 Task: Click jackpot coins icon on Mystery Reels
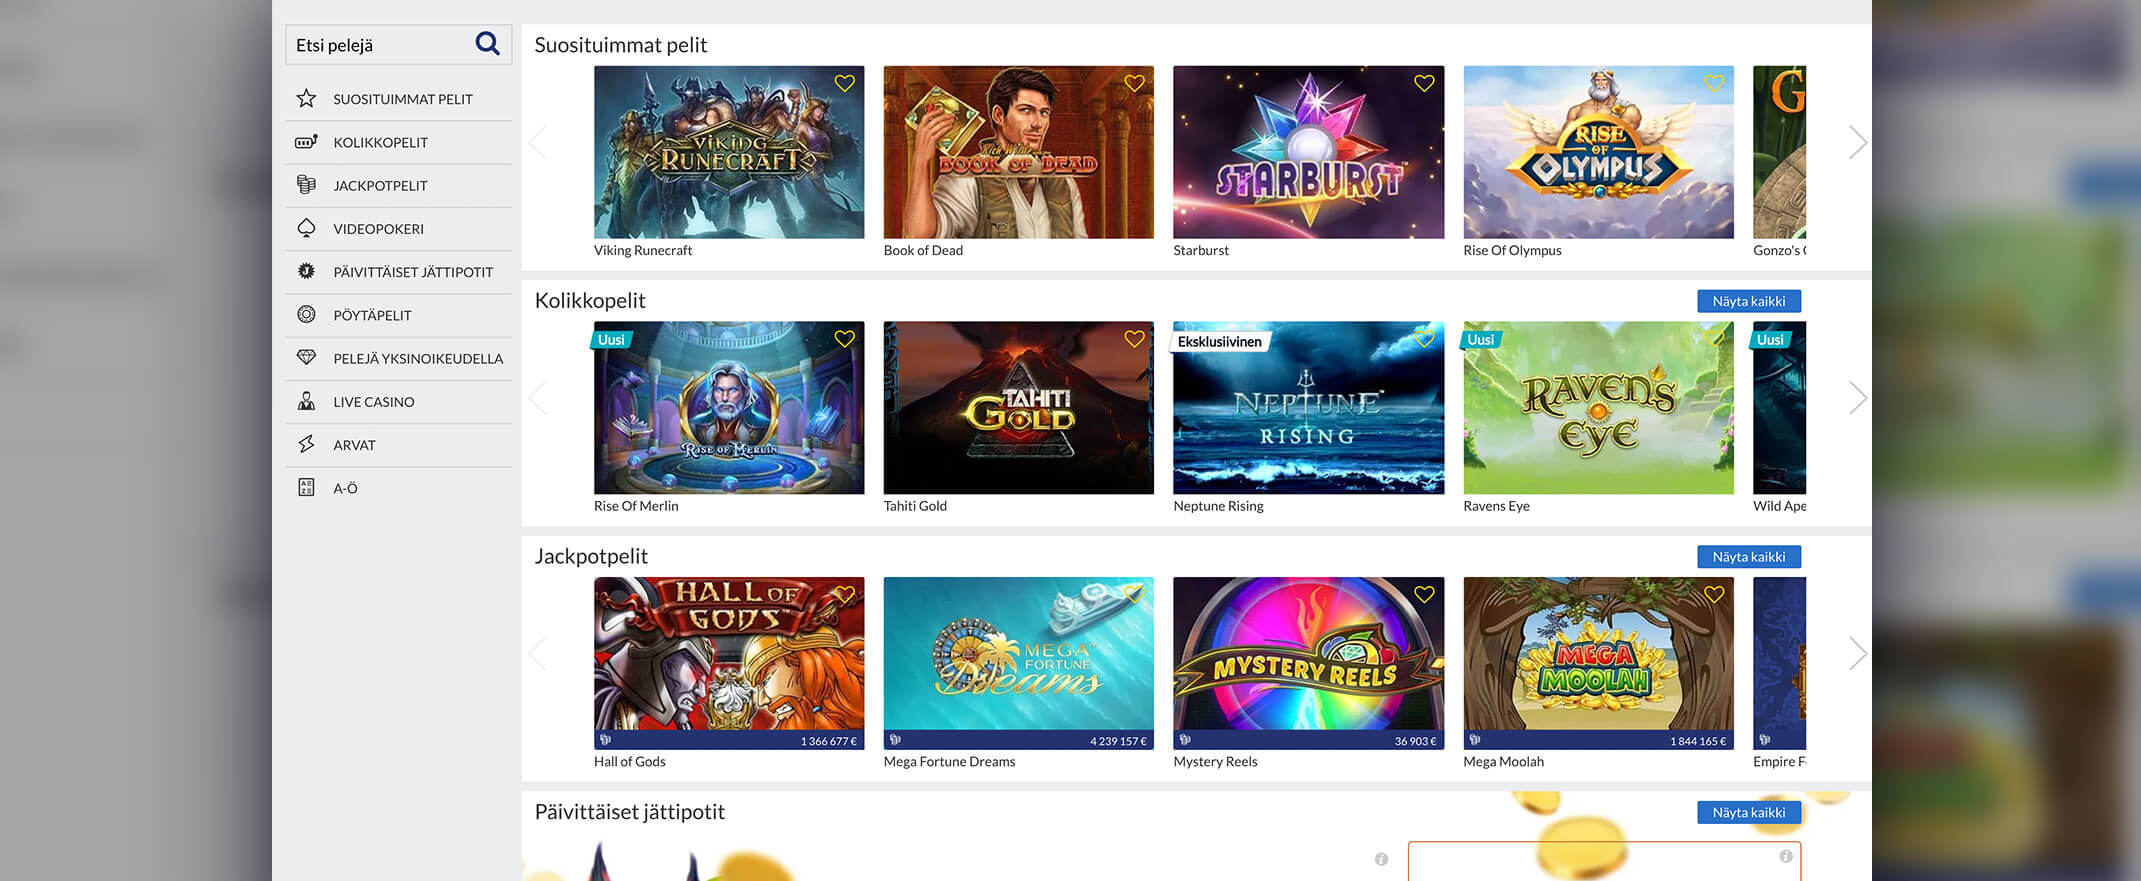click(1185, 740)
